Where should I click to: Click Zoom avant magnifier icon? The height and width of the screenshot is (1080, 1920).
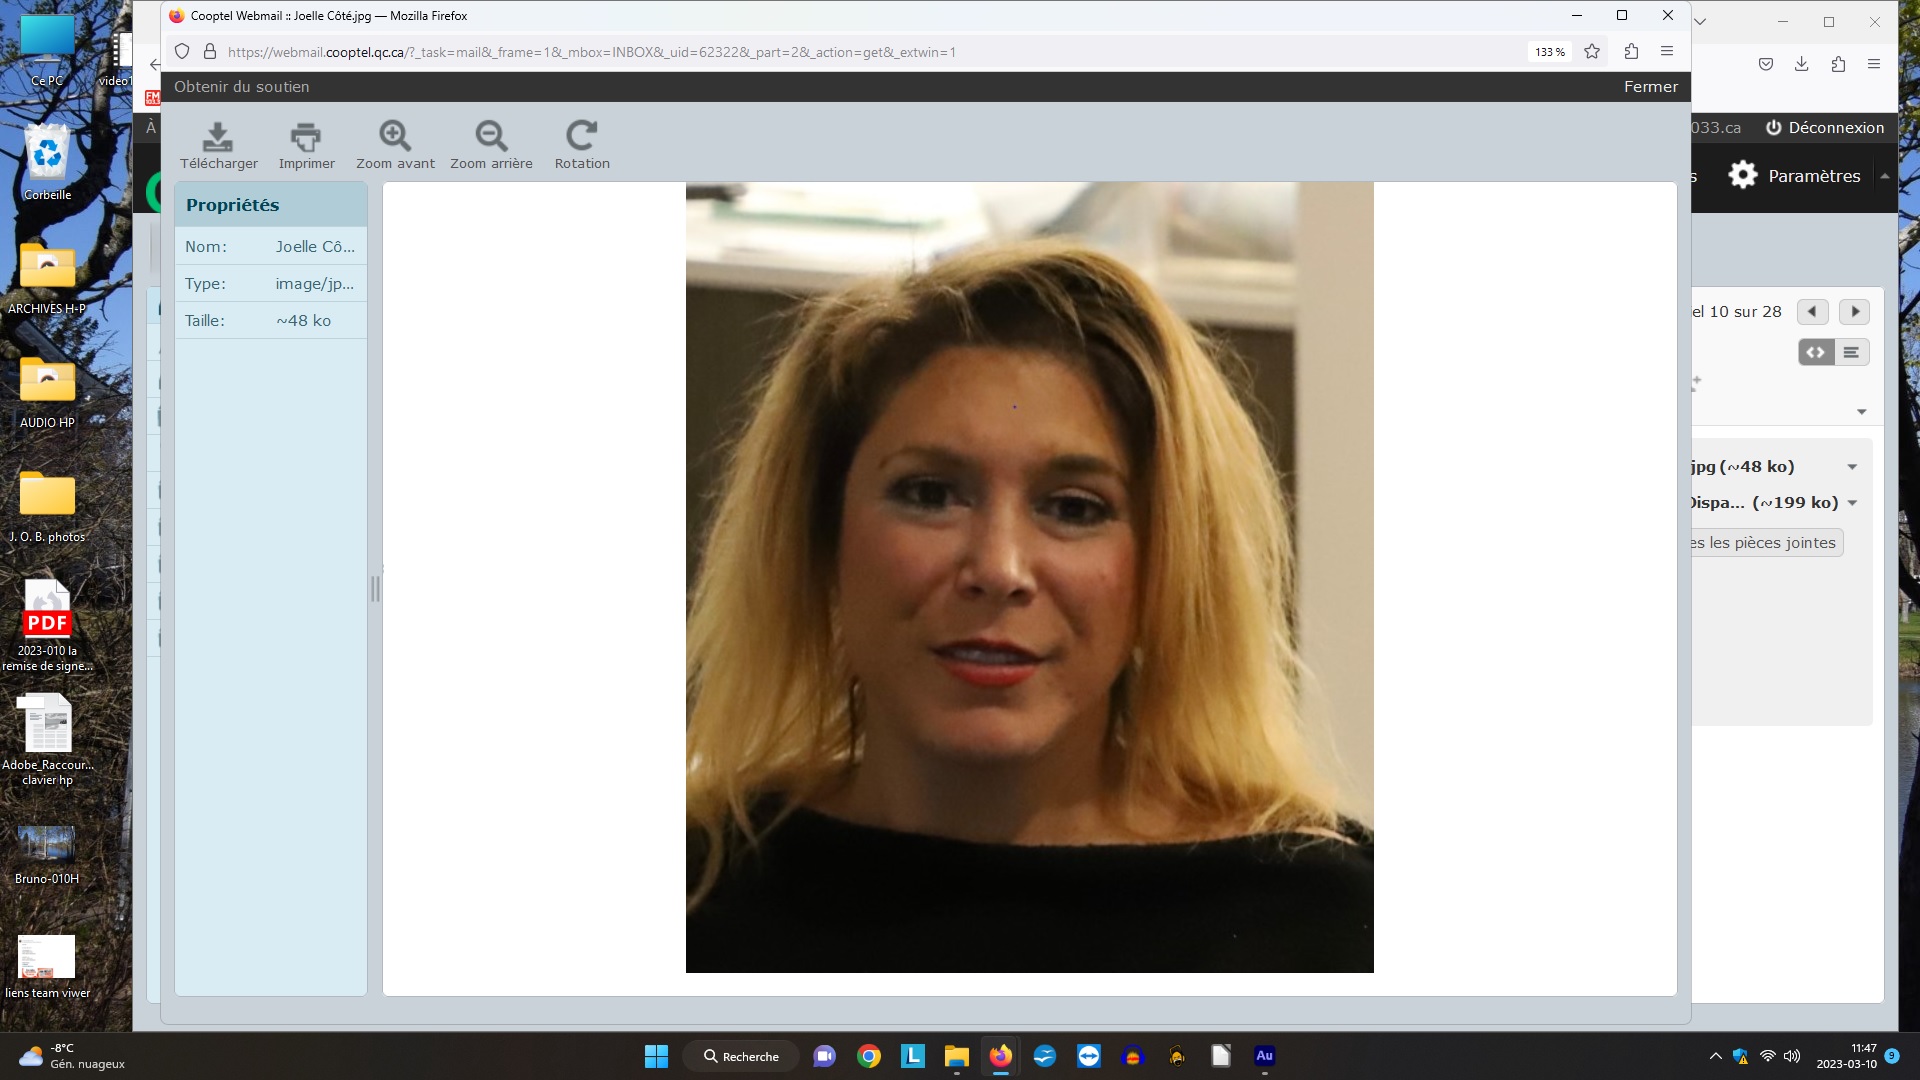pyautogui.click(x=395, y=137)
